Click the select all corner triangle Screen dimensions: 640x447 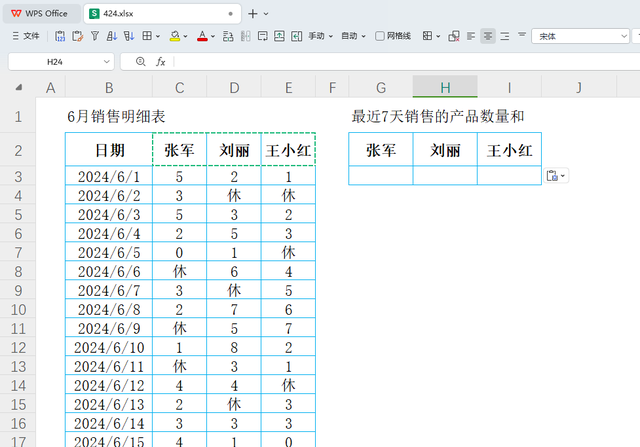(19, 87)
